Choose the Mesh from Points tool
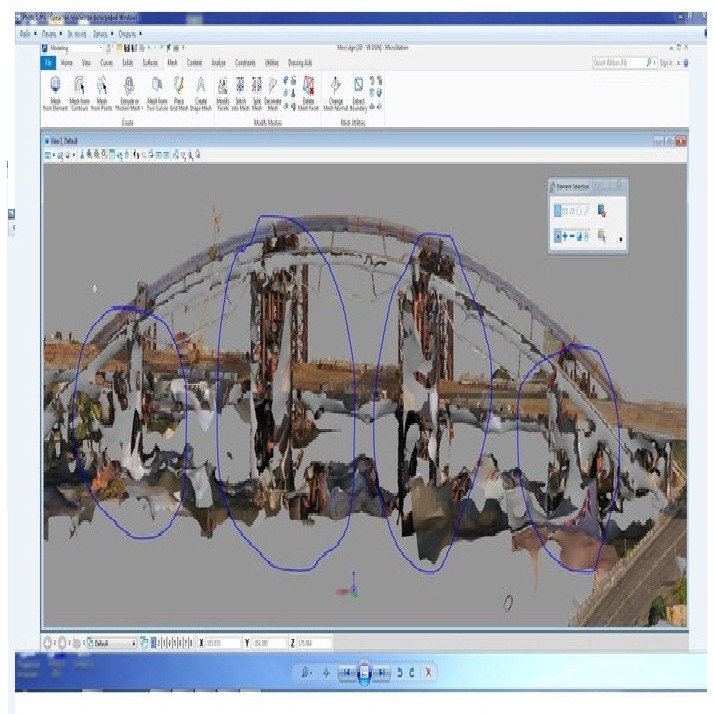The width and height of the screenshot is (714, 714). [102, 93]
